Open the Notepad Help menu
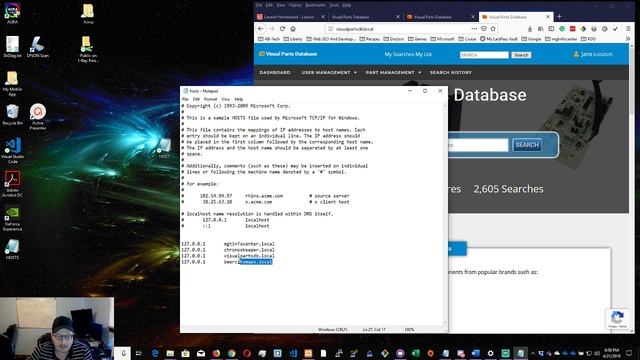Screen dimensions: 640x360 238,99
